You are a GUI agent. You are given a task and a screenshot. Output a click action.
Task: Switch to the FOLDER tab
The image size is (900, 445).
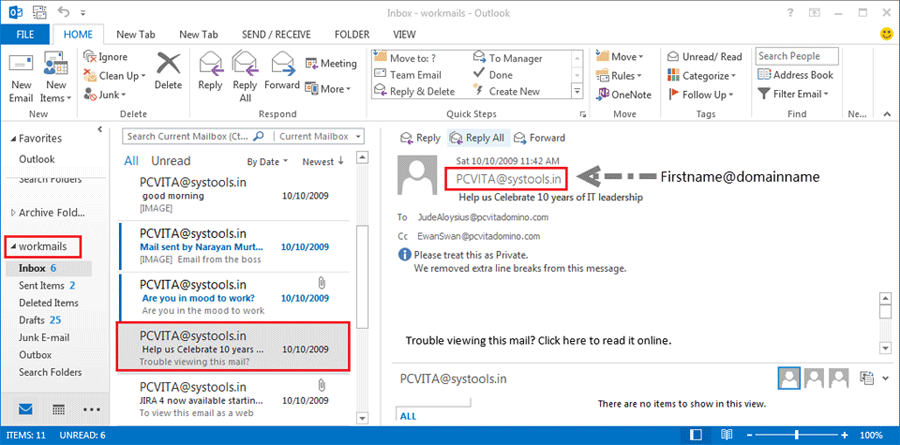[x=352, y=34]
